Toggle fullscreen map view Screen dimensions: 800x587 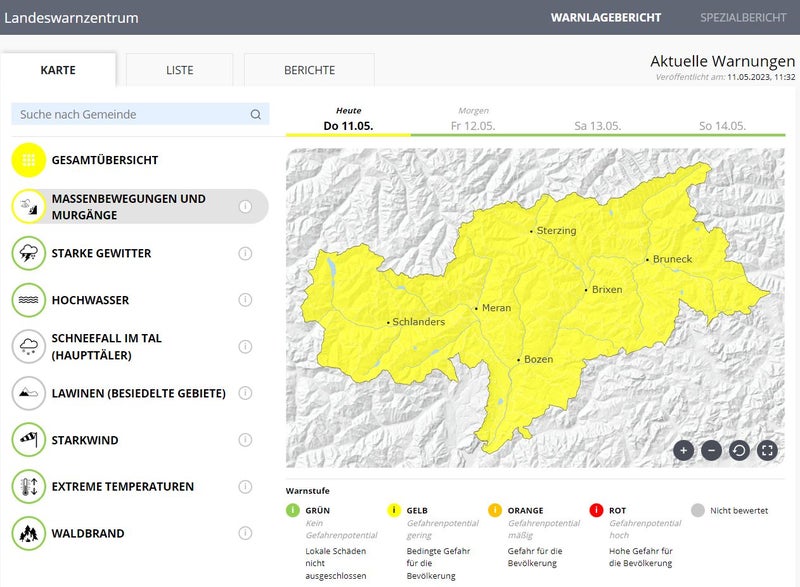[x=767, y=450]
